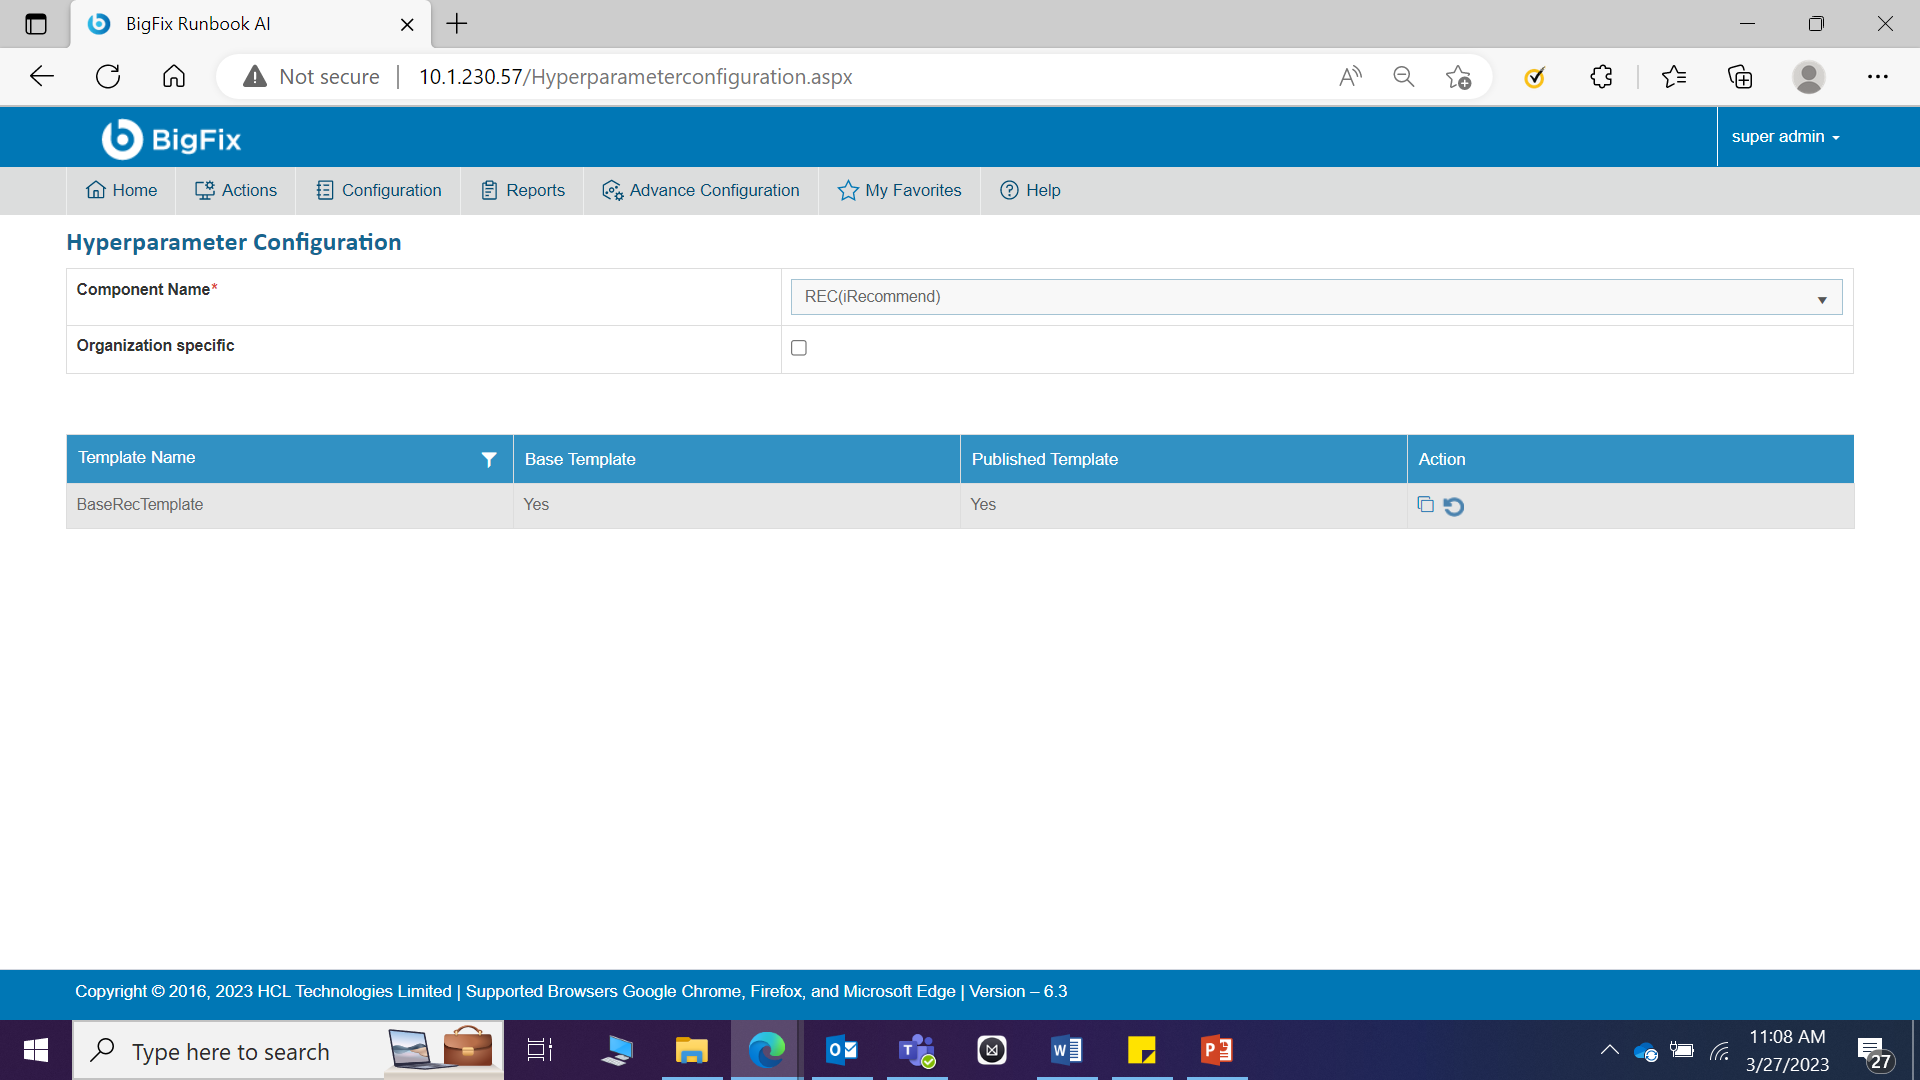This screenshot has width=1920, height=1080.
Task: Open the super admin user dropdown
Action: (x=1785, y=137)
